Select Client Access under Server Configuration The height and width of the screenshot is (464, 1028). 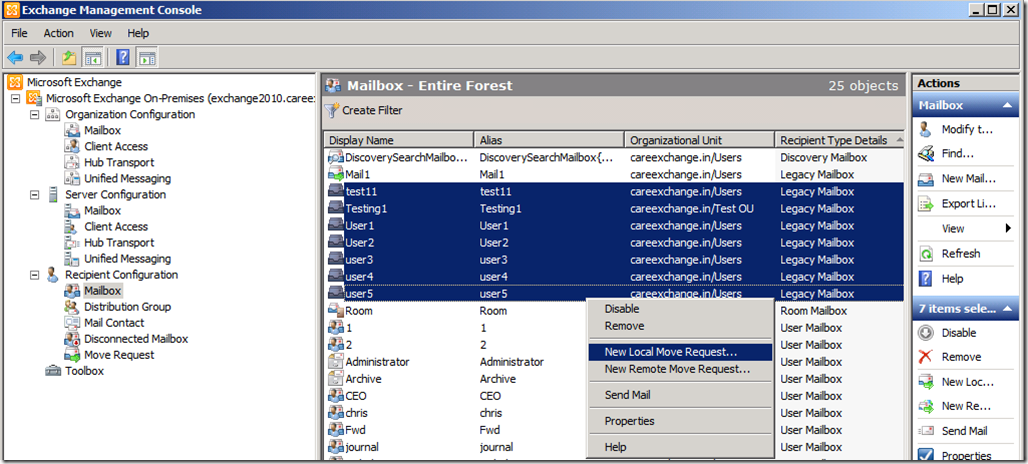pos(116,227)
